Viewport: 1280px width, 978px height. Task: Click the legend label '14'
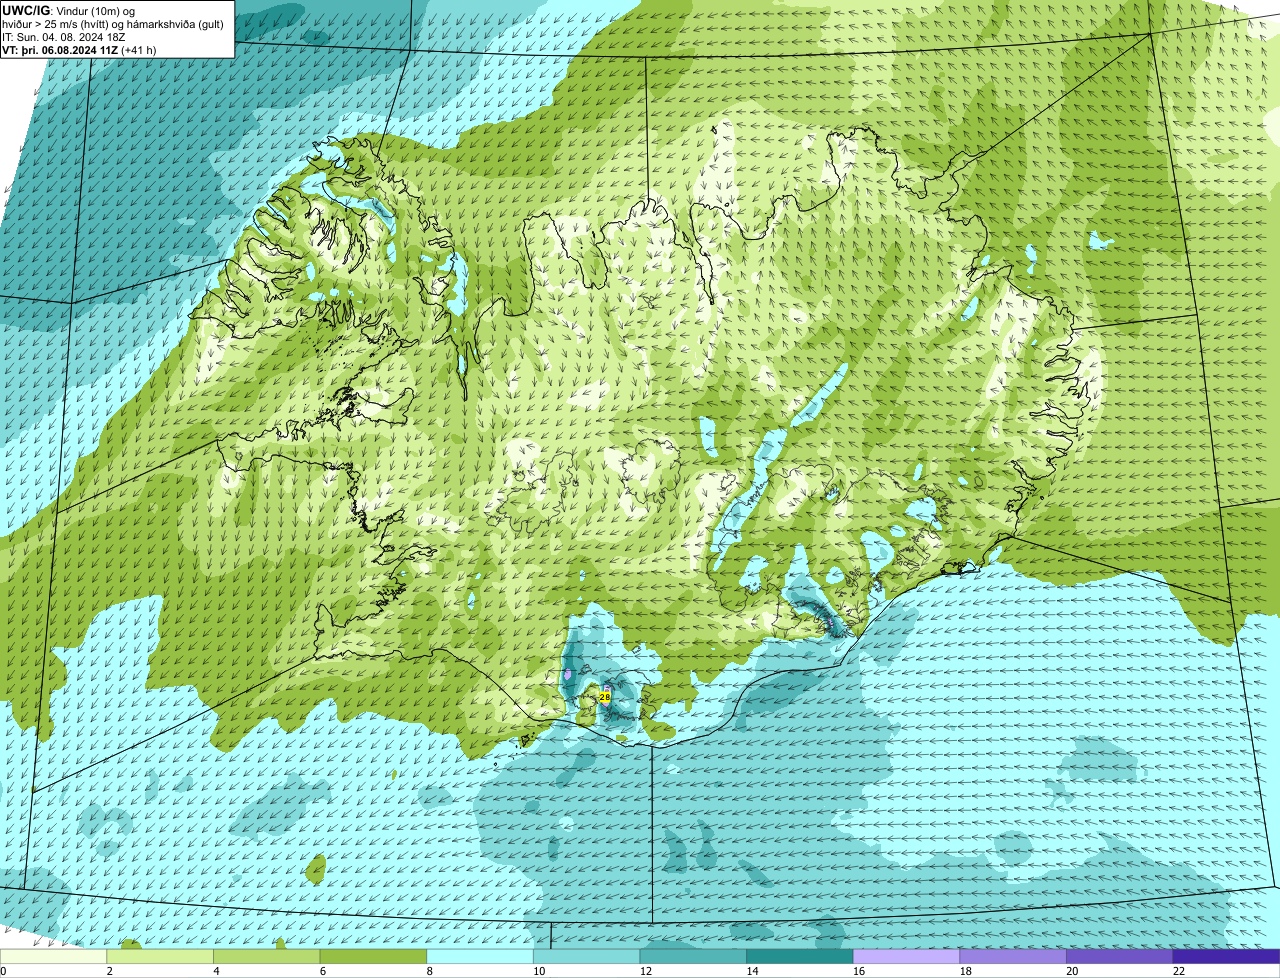click(x=752, y=971)
